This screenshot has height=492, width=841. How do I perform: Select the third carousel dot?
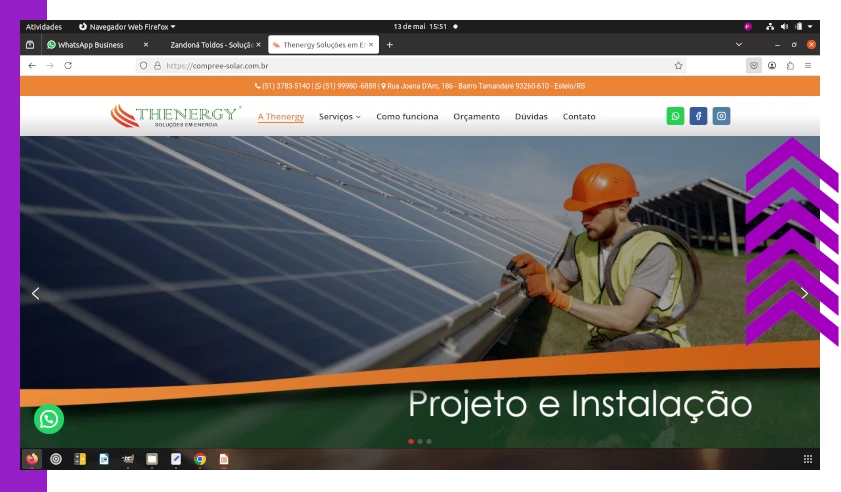click(429, 442)
